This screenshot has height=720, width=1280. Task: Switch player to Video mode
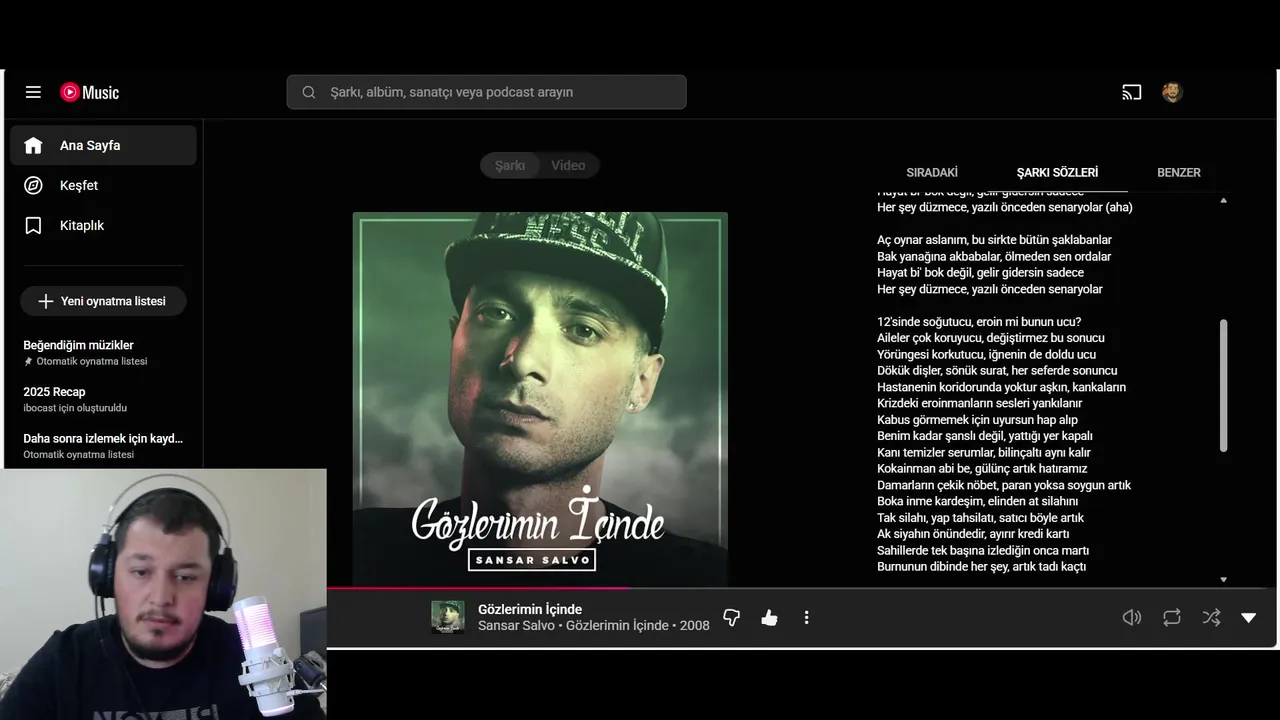click(x=568, y=165)
